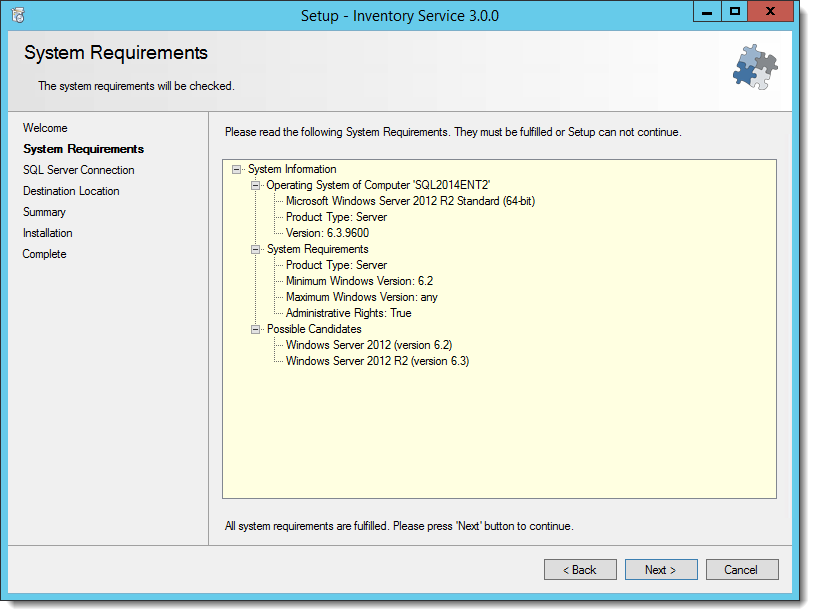Click the 'System Requirements' page heading
Viewport: 815px width, 616px height.
(x=116, y=53)
